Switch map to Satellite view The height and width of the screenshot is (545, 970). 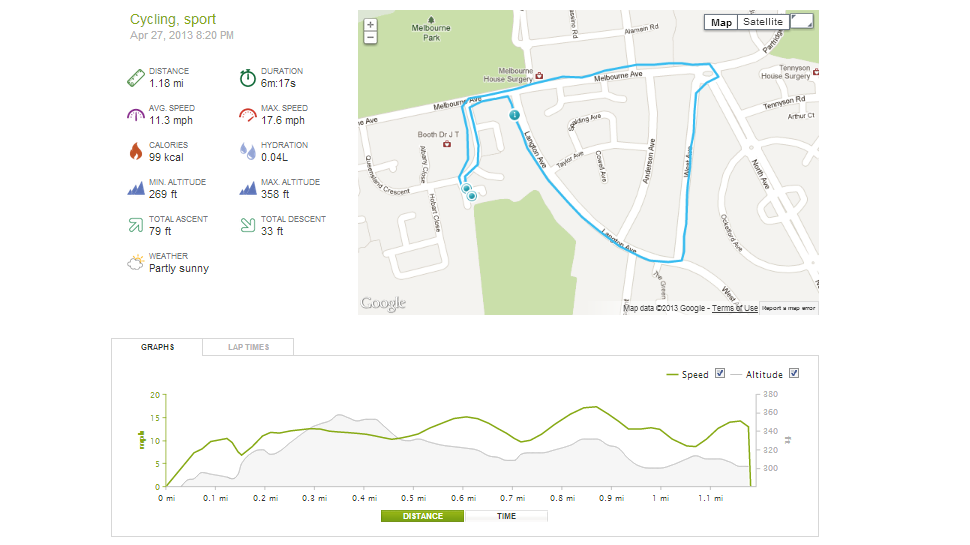[763, 22]
